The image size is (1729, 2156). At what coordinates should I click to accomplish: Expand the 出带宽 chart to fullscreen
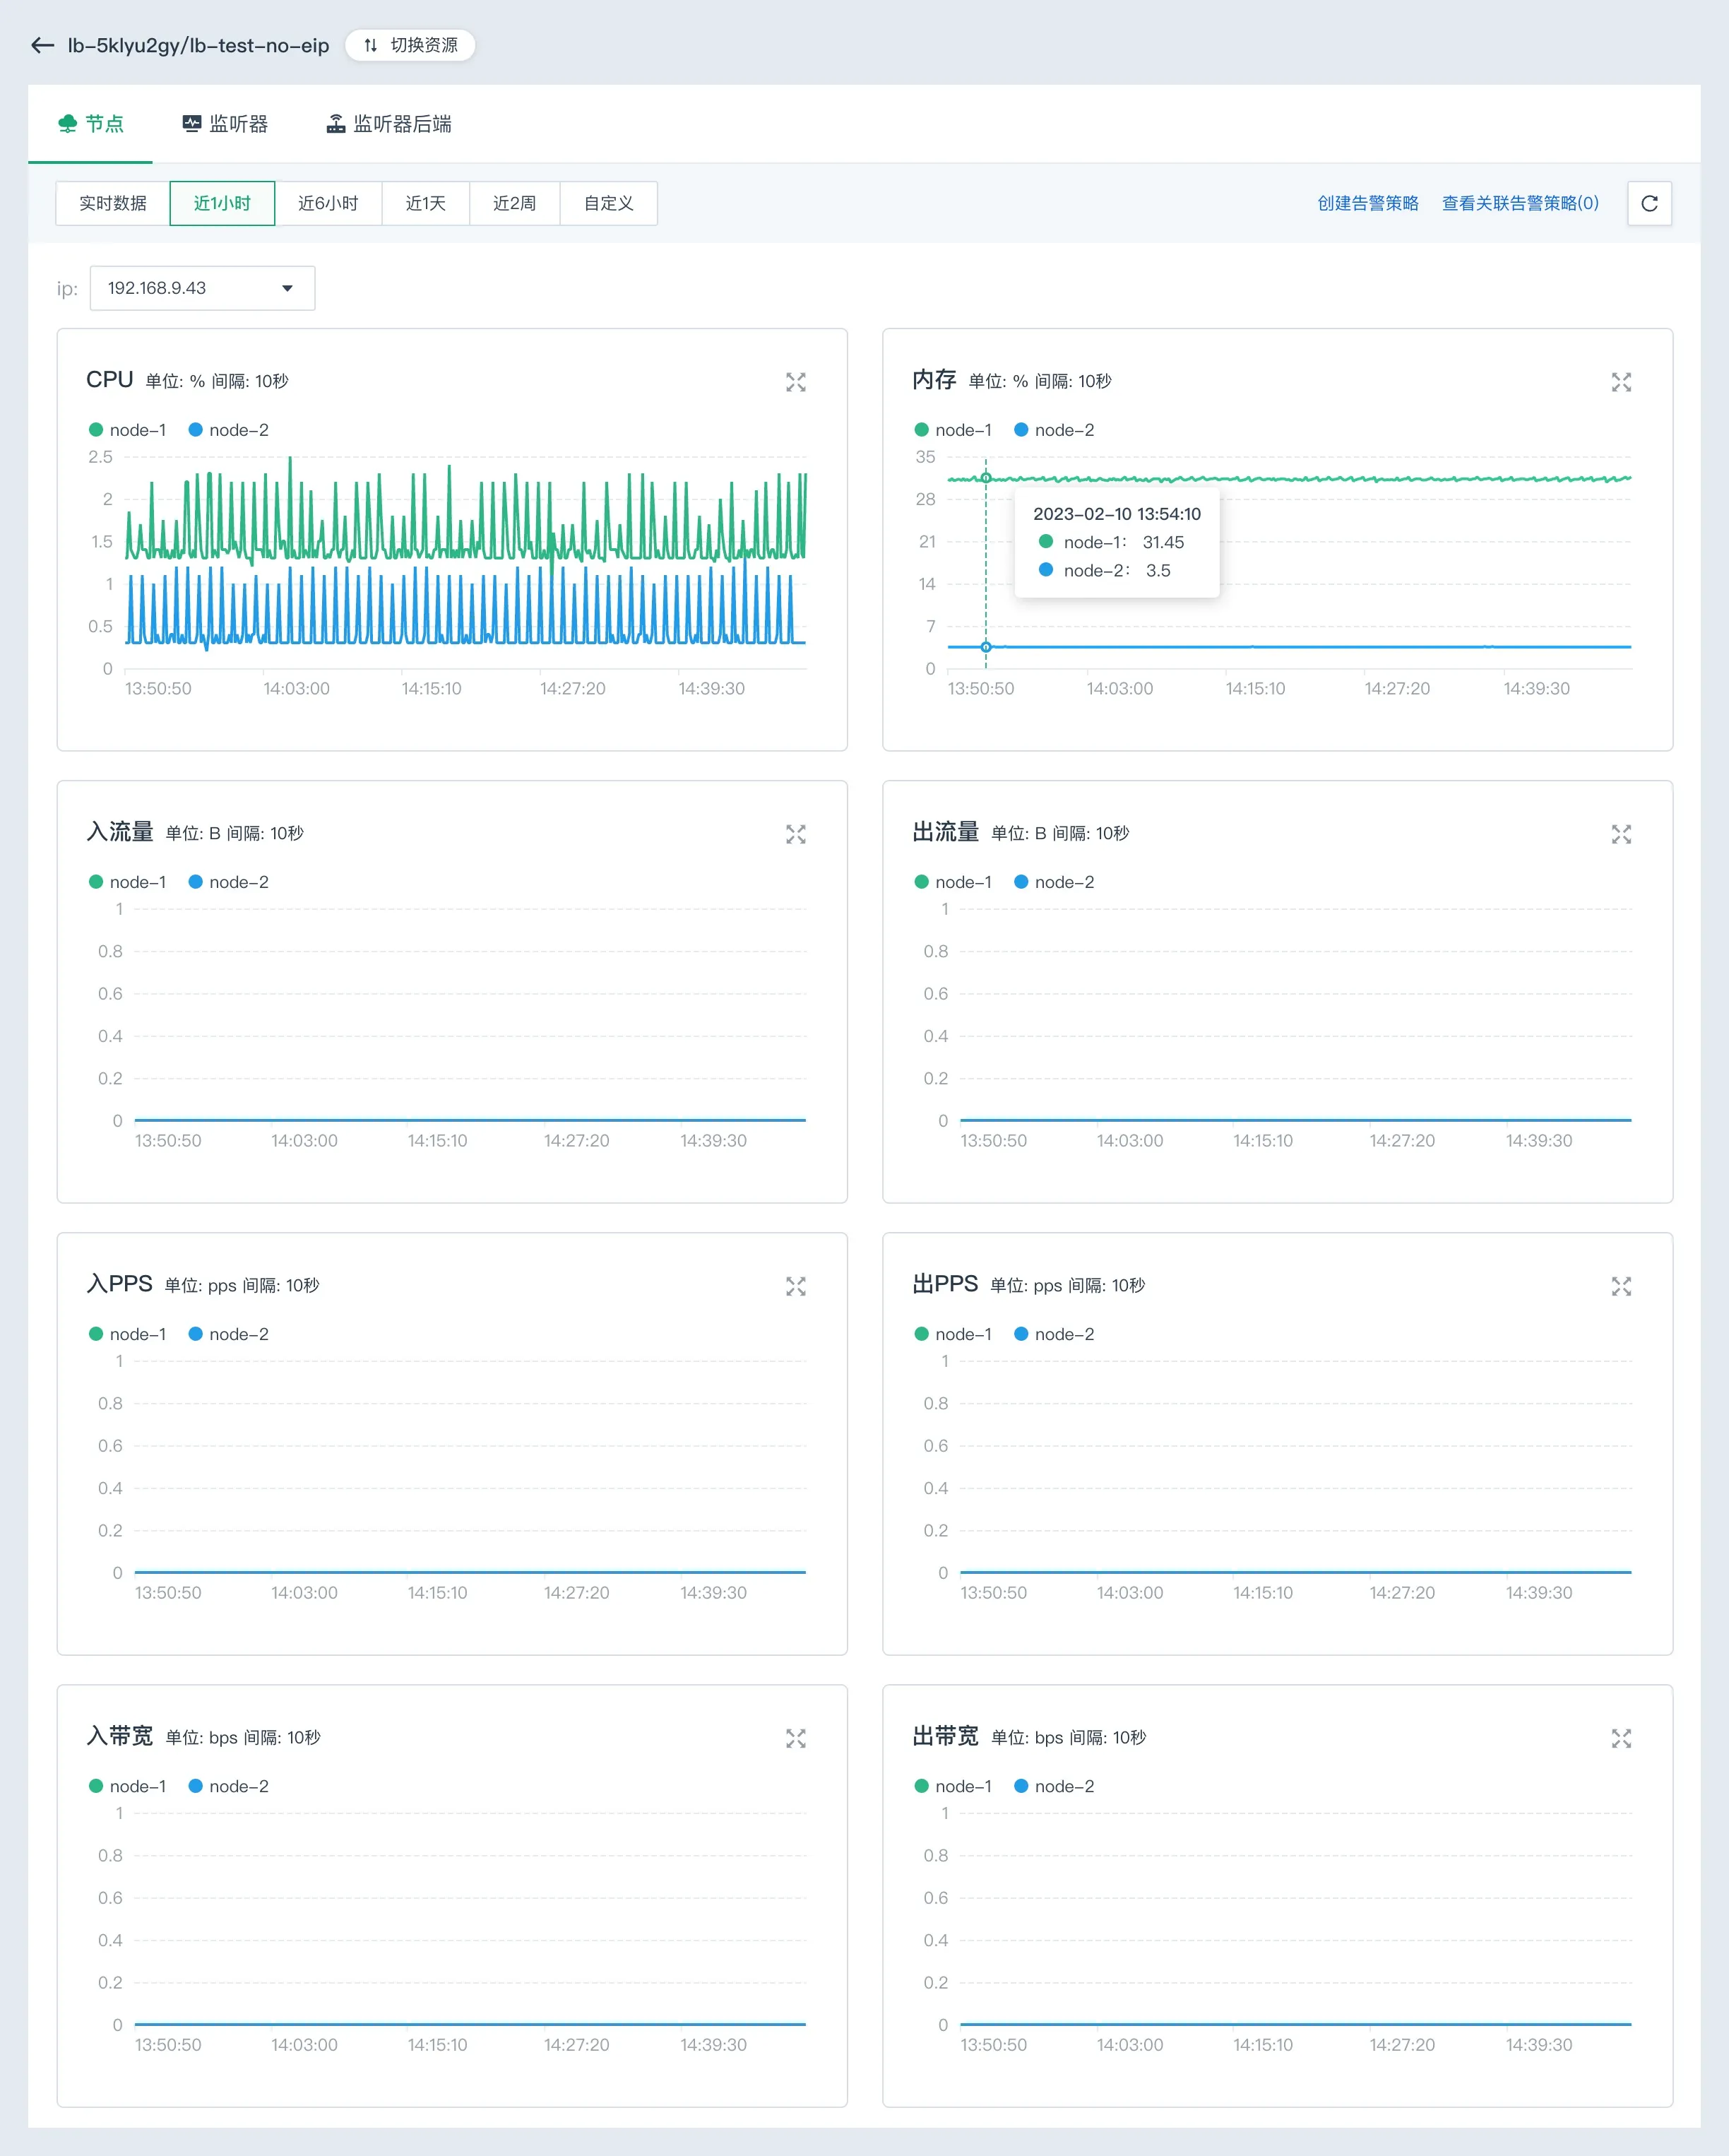[1621, 1738]
